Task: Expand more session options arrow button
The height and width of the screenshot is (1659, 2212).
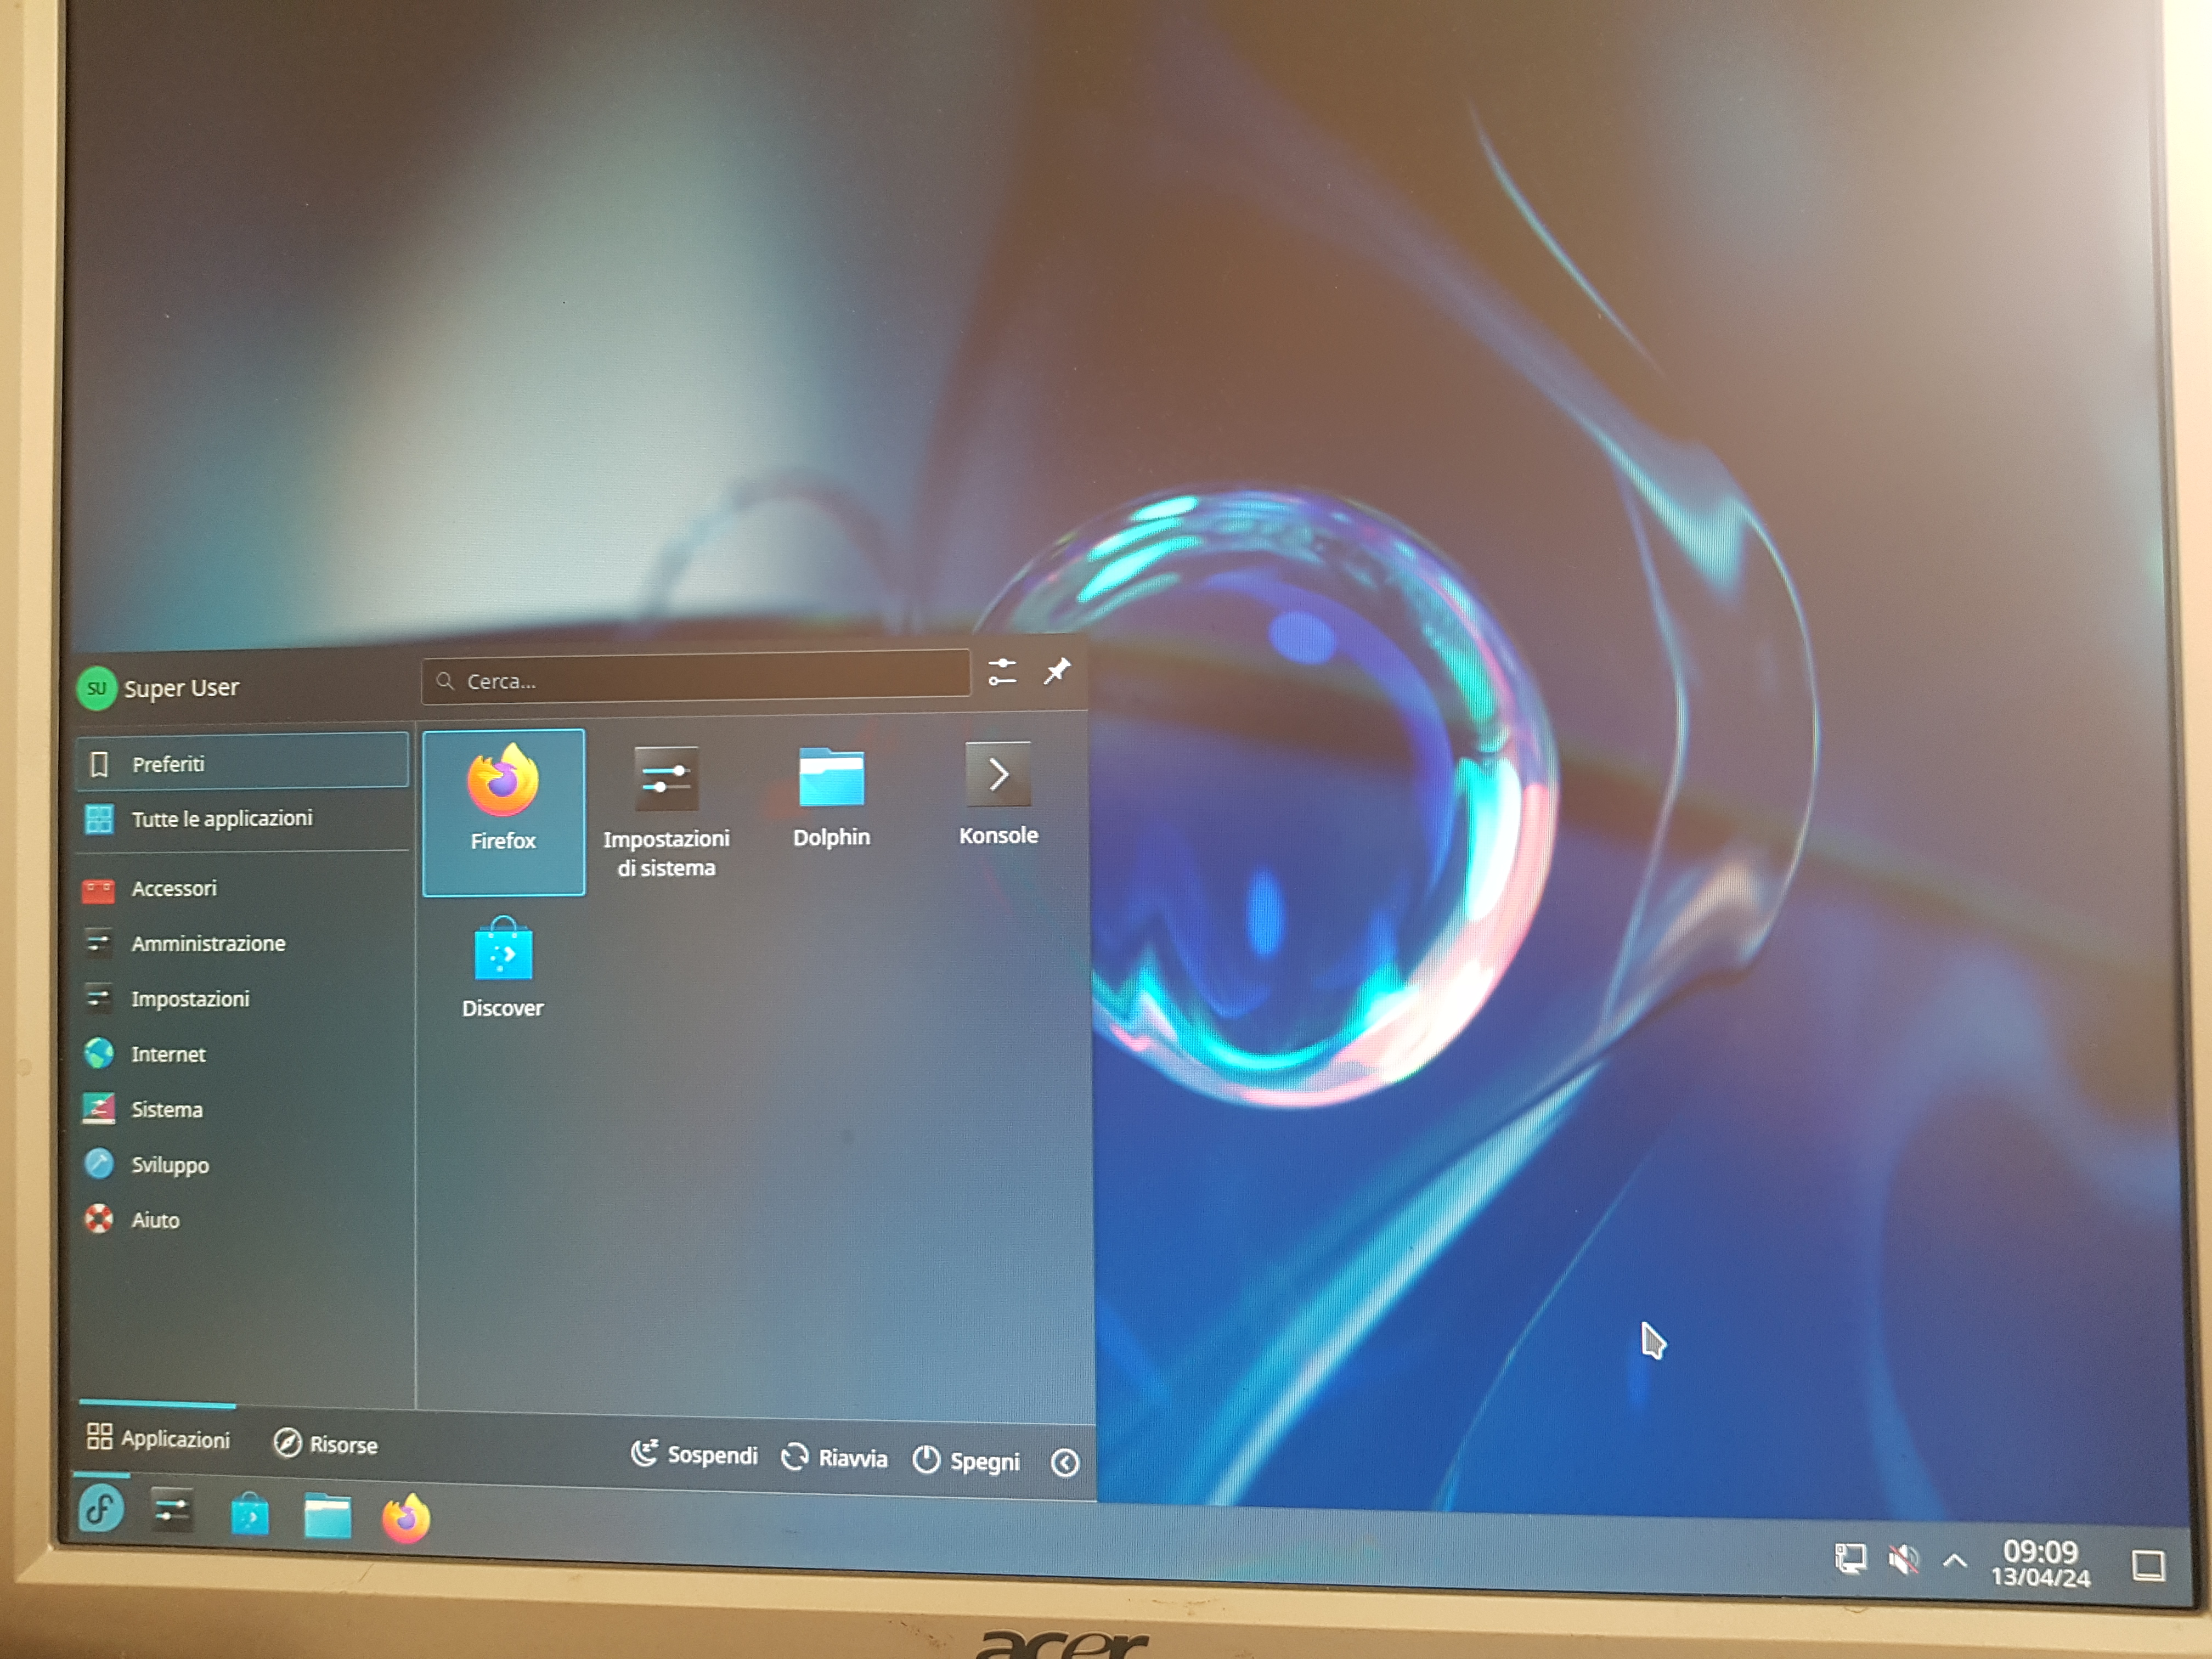Action: [1065, 1463]
